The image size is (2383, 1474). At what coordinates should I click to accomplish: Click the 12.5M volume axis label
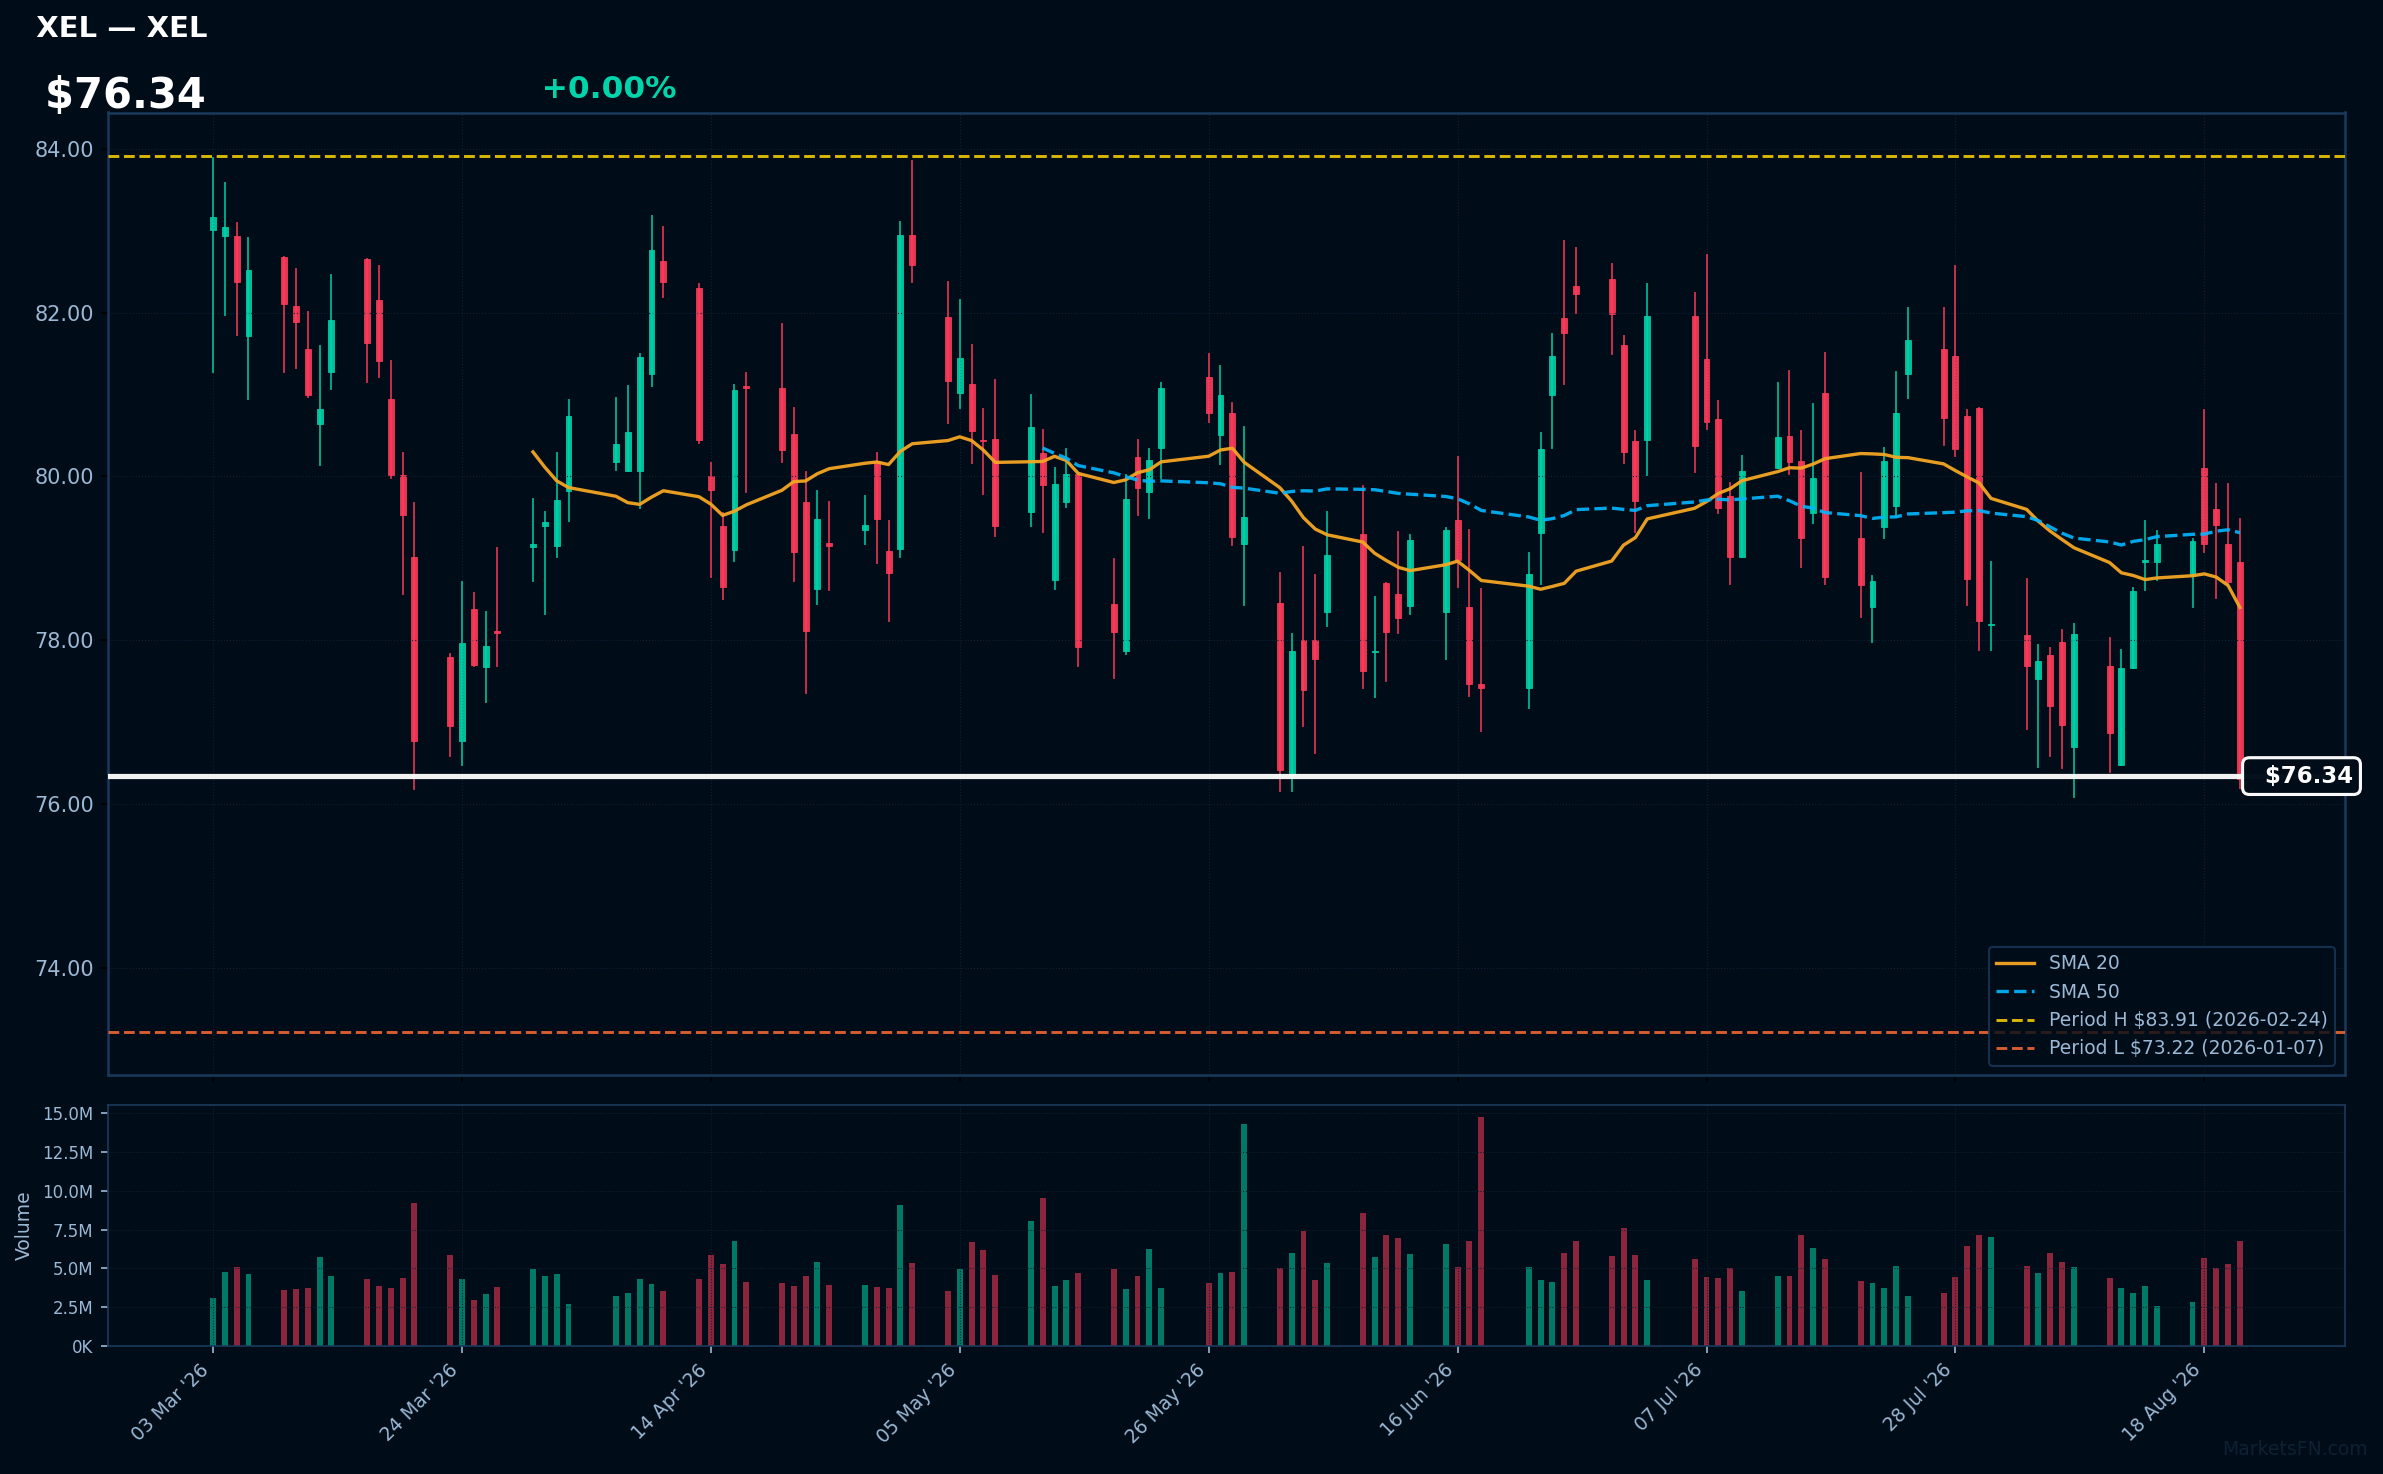[68, 1153]
